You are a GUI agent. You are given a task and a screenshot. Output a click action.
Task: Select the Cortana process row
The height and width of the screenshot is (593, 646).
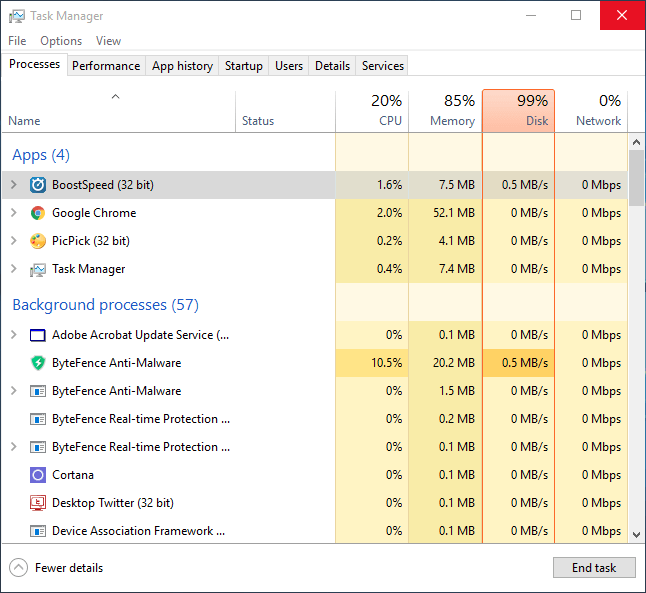tap(315, 475)
